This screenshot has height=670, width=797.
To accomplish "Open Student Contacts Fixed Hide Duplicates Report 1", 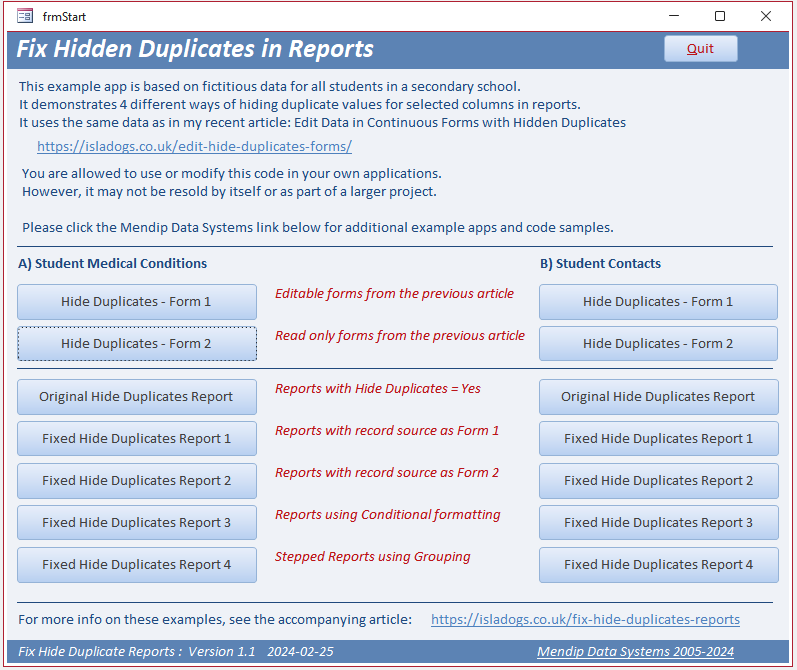I will click(658, 438).
